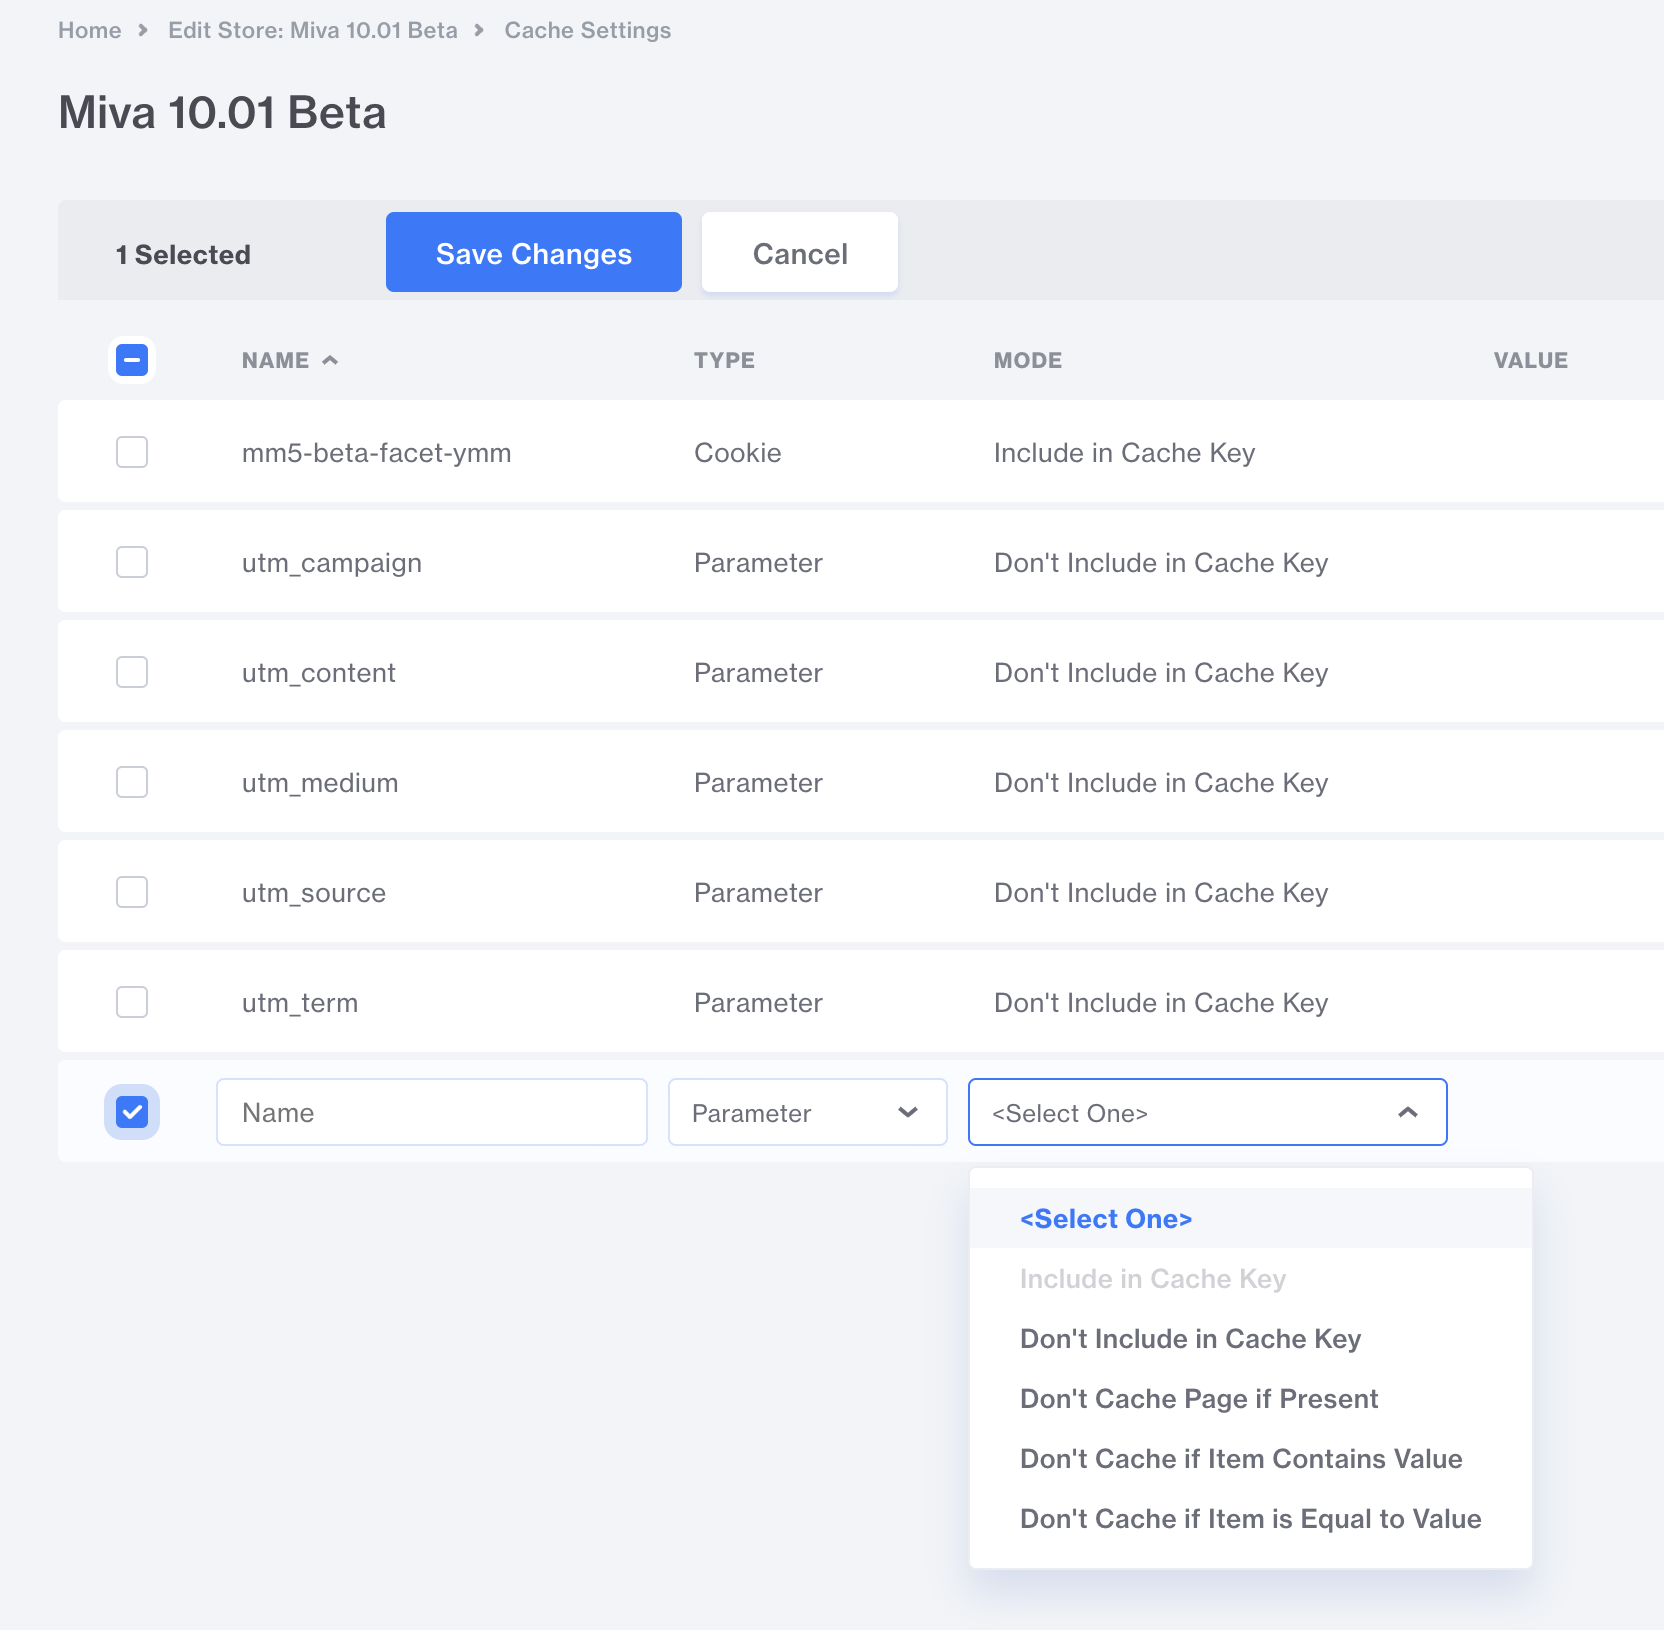Sort by the NAME column header
This screenshot has width=1664, height=1630.
(289, 360)
